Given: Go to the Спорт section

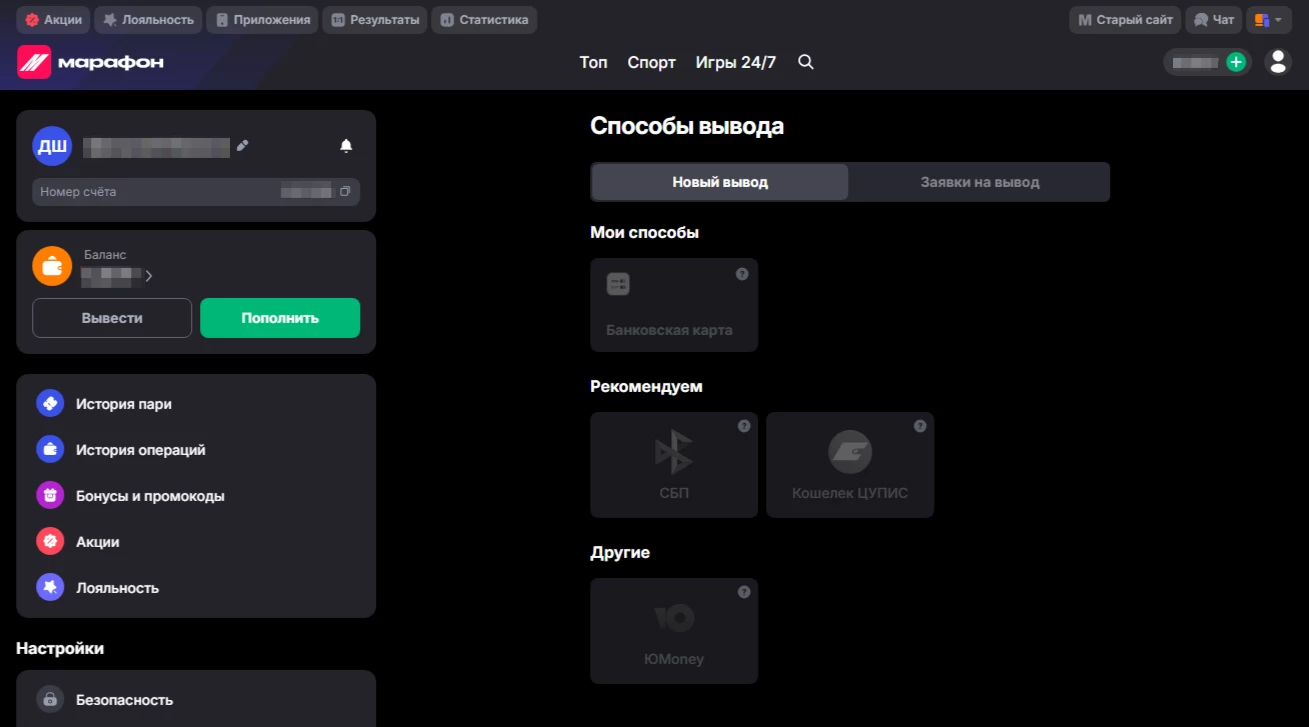Looking at the screenshot, I should click(x=652, y=62).
